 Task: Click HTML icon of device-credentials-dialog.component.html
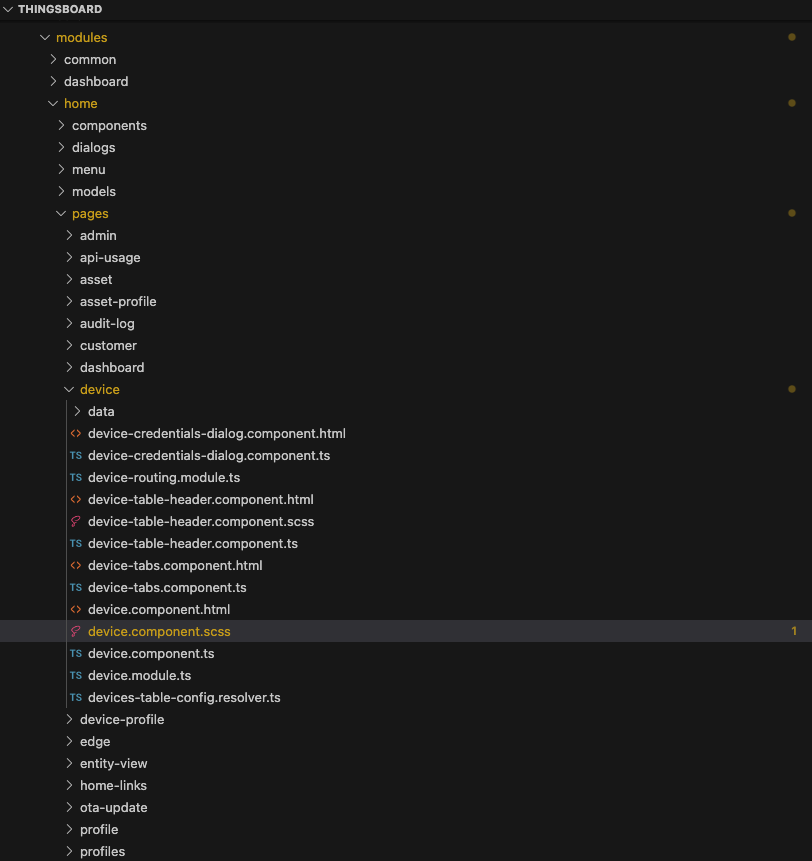(76, 434)
